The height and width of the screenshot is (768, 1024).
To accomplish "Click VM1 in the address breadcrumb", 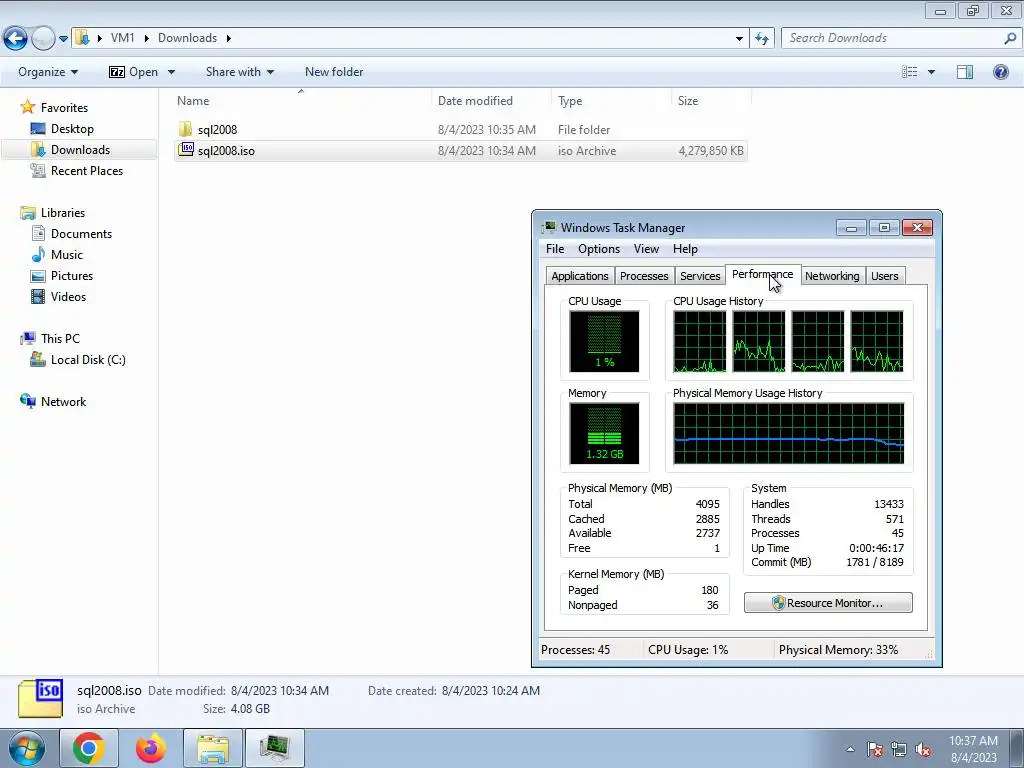I will pyautogui.click(x=122, y=38).
